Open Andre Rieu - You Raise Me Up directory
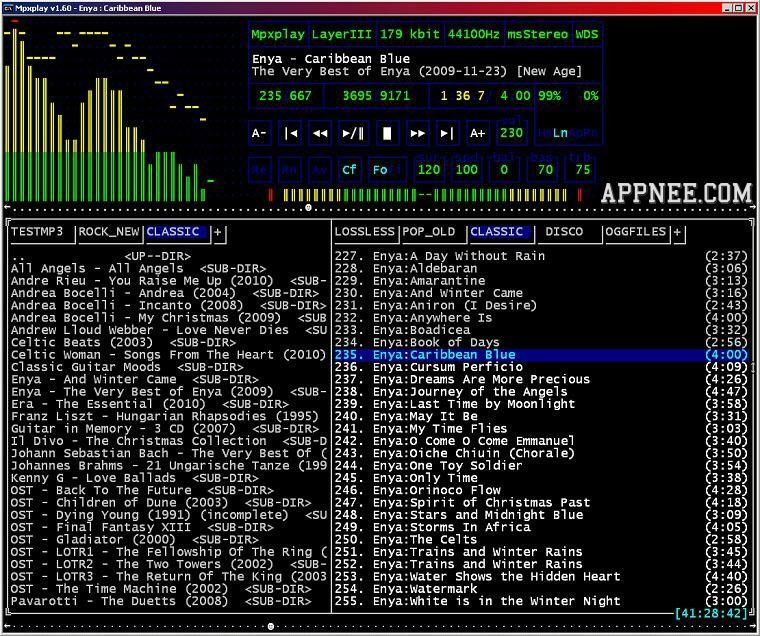Viewport: 760px width, 636px height. click(x=168, y=281)
